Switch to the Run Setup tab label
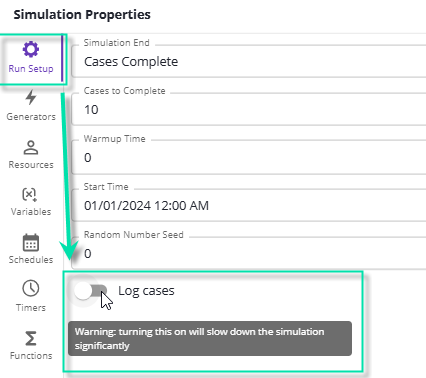 (x=31, y=69)
